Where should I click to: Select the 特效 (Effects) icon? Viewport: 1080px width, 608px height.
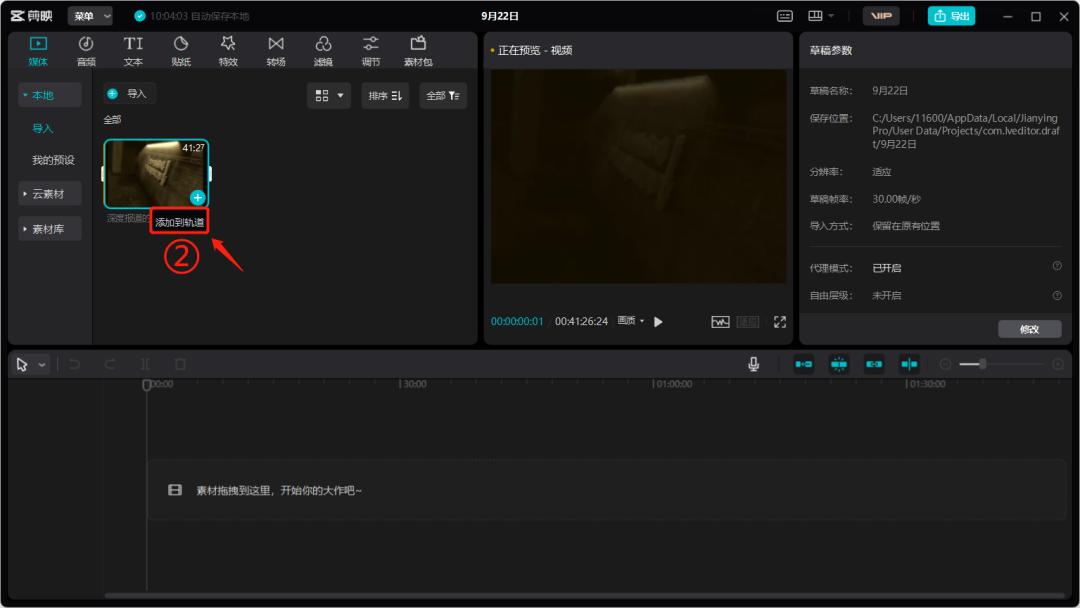(x=228, y=51)
